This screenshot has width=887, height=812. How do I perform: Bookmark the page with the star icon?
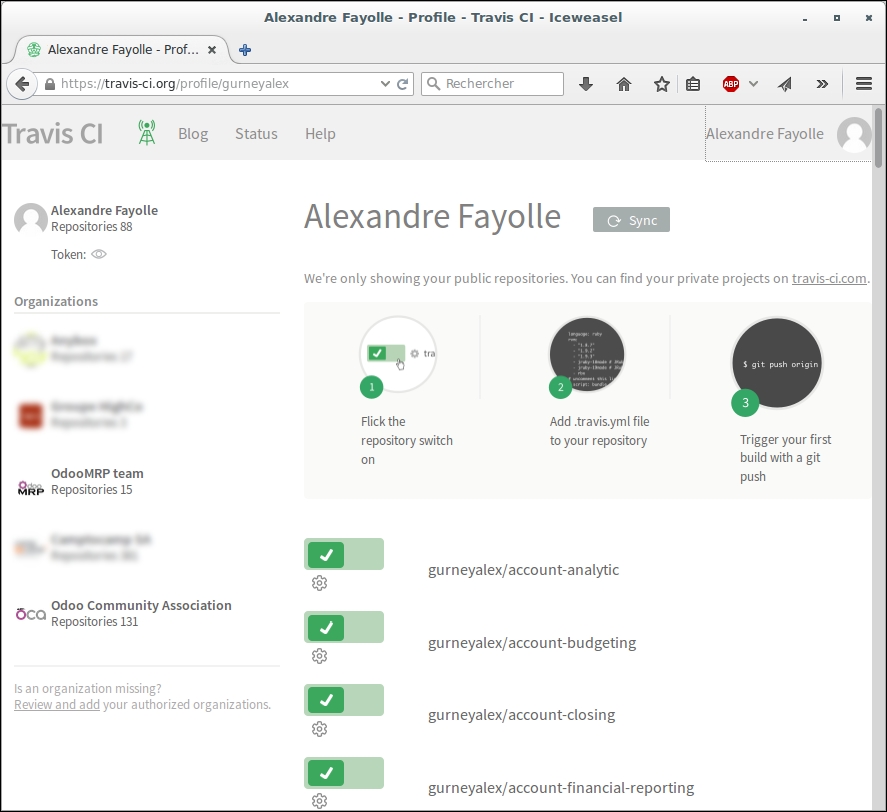coord(660,84)
